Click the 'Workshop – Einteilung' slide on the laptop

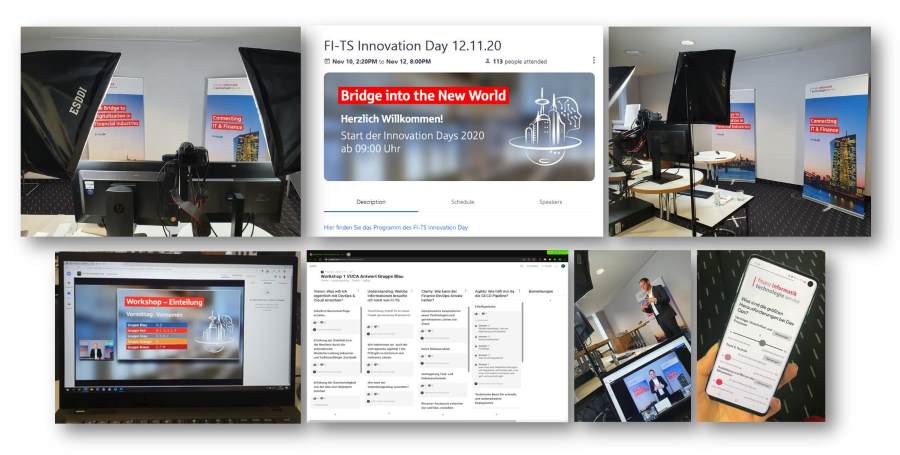coord(180,324)
